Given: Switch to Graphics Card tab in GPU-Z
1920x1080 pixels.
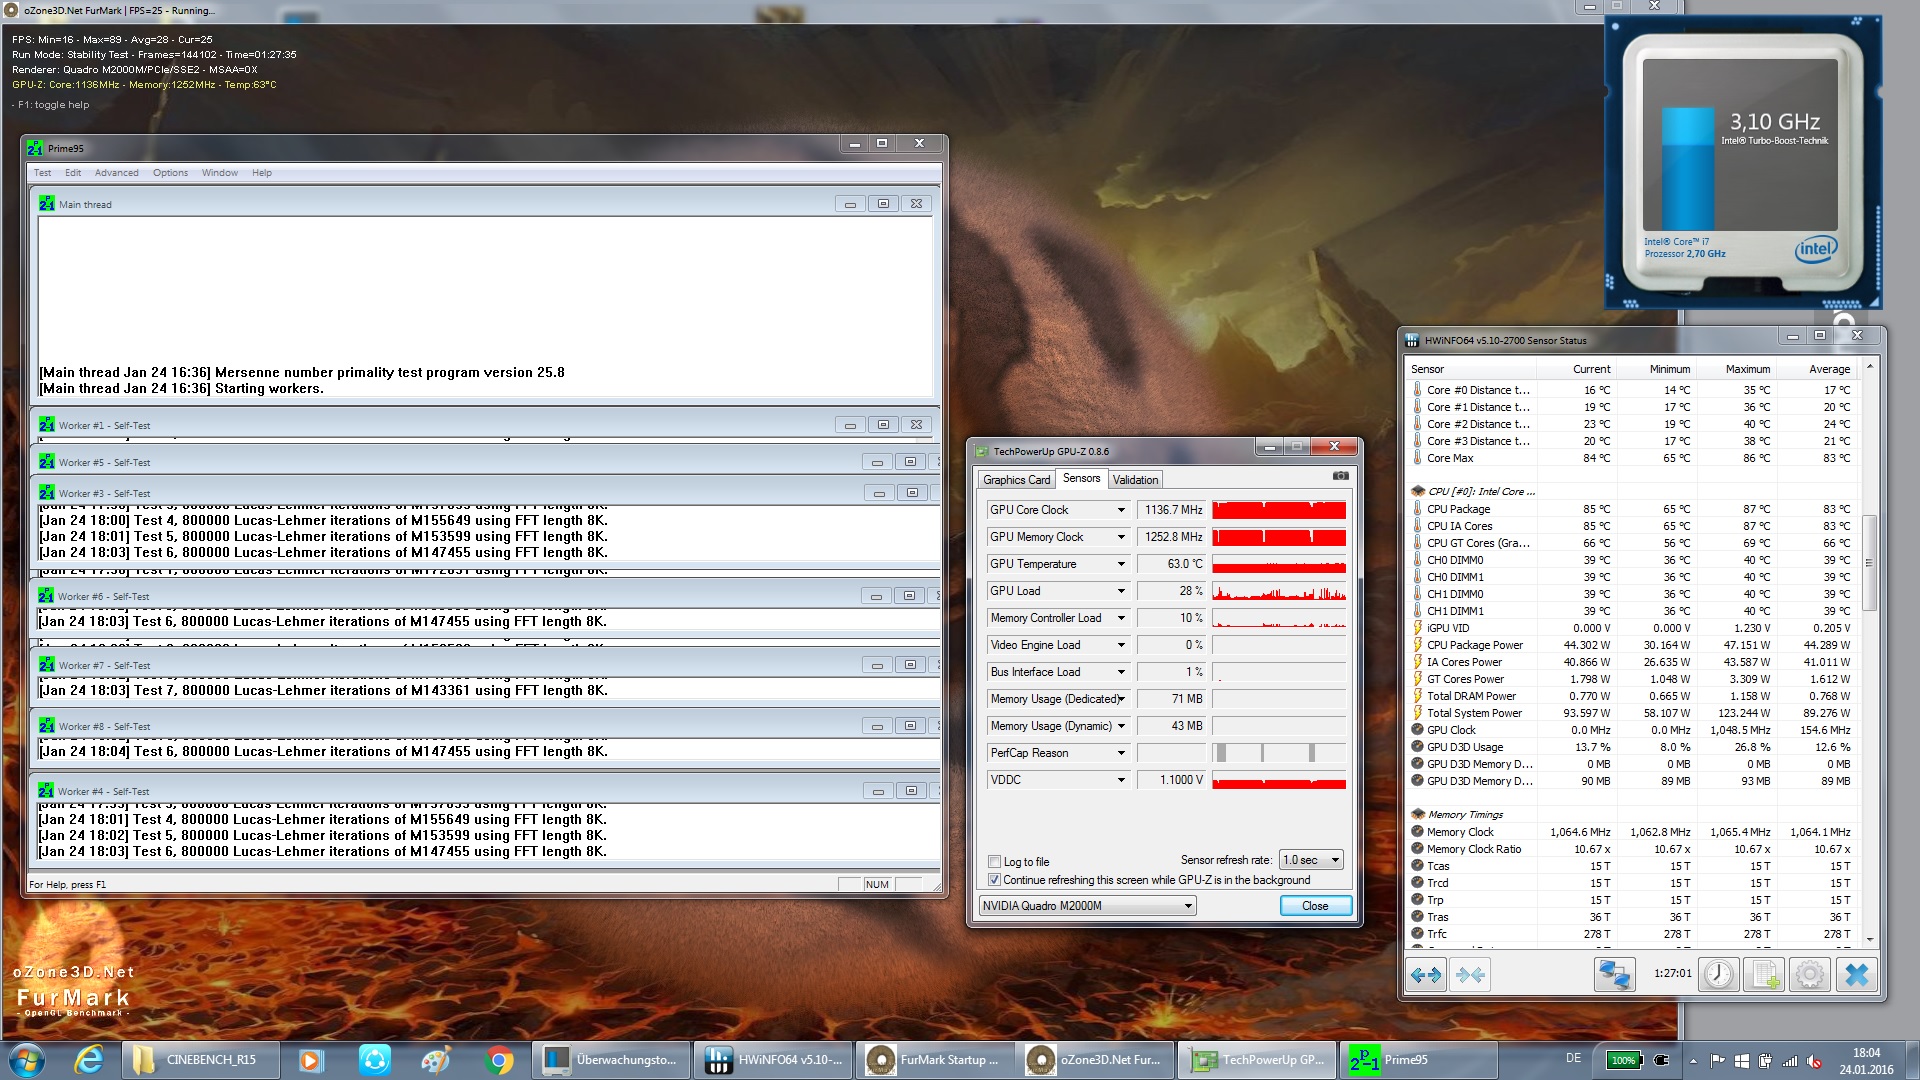Looking at the screenshot, I should 1016,480.
